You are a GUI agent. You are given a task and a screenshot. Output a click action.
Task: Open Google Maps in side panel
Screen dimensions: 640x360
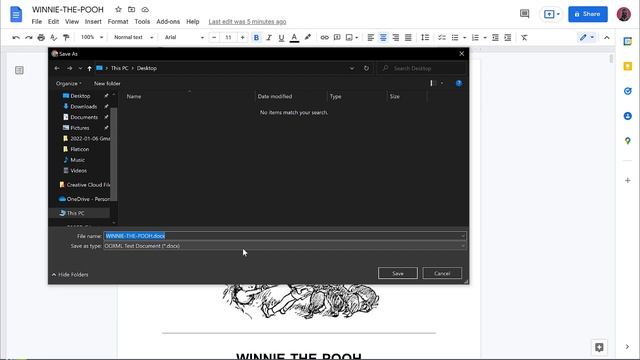click(628, 141)
